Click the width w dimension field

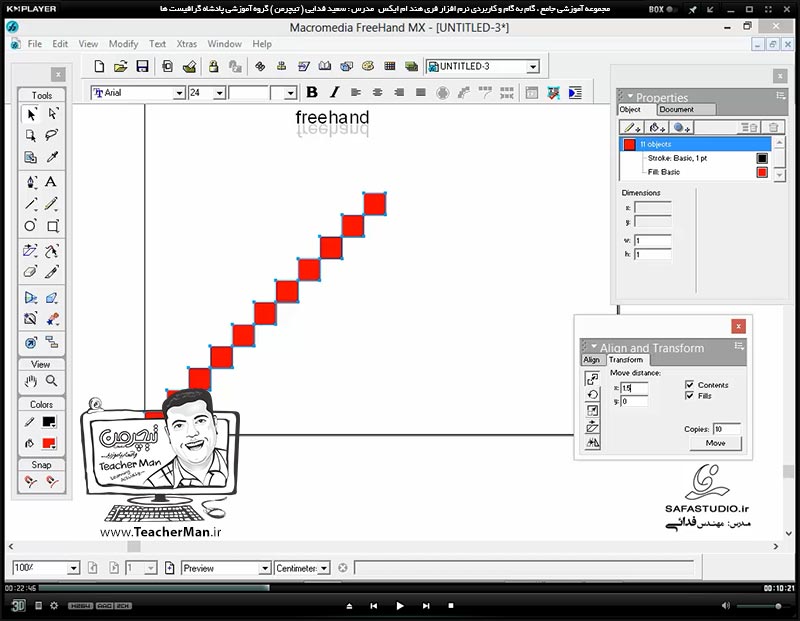pos(653,240)
